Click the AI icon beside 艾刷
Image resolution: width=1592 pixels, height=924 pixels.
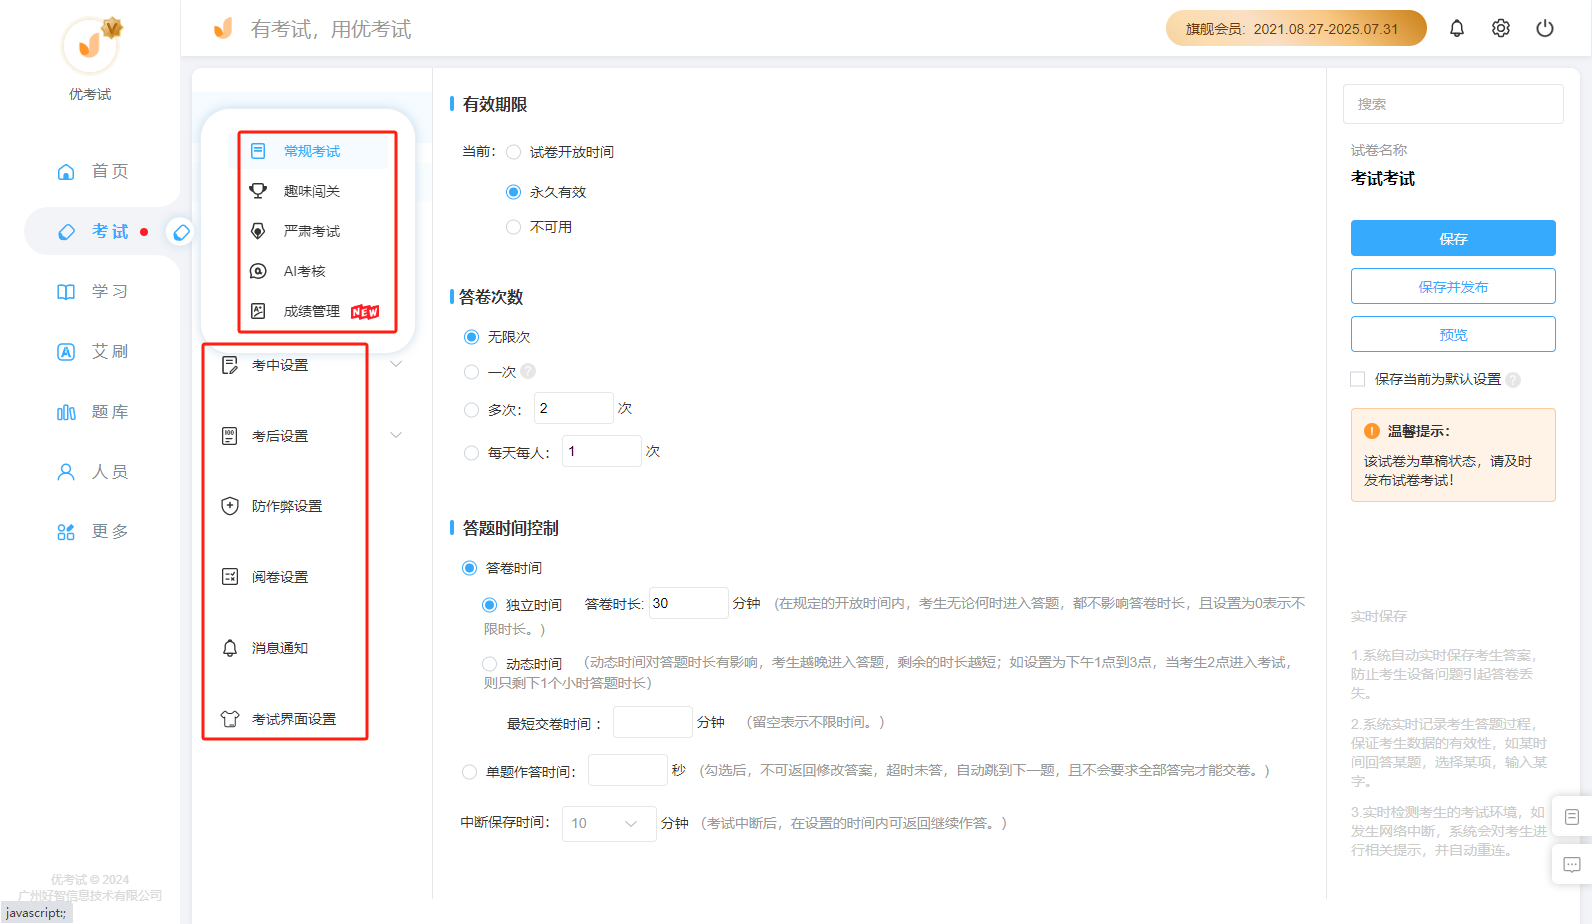(66, 352)
